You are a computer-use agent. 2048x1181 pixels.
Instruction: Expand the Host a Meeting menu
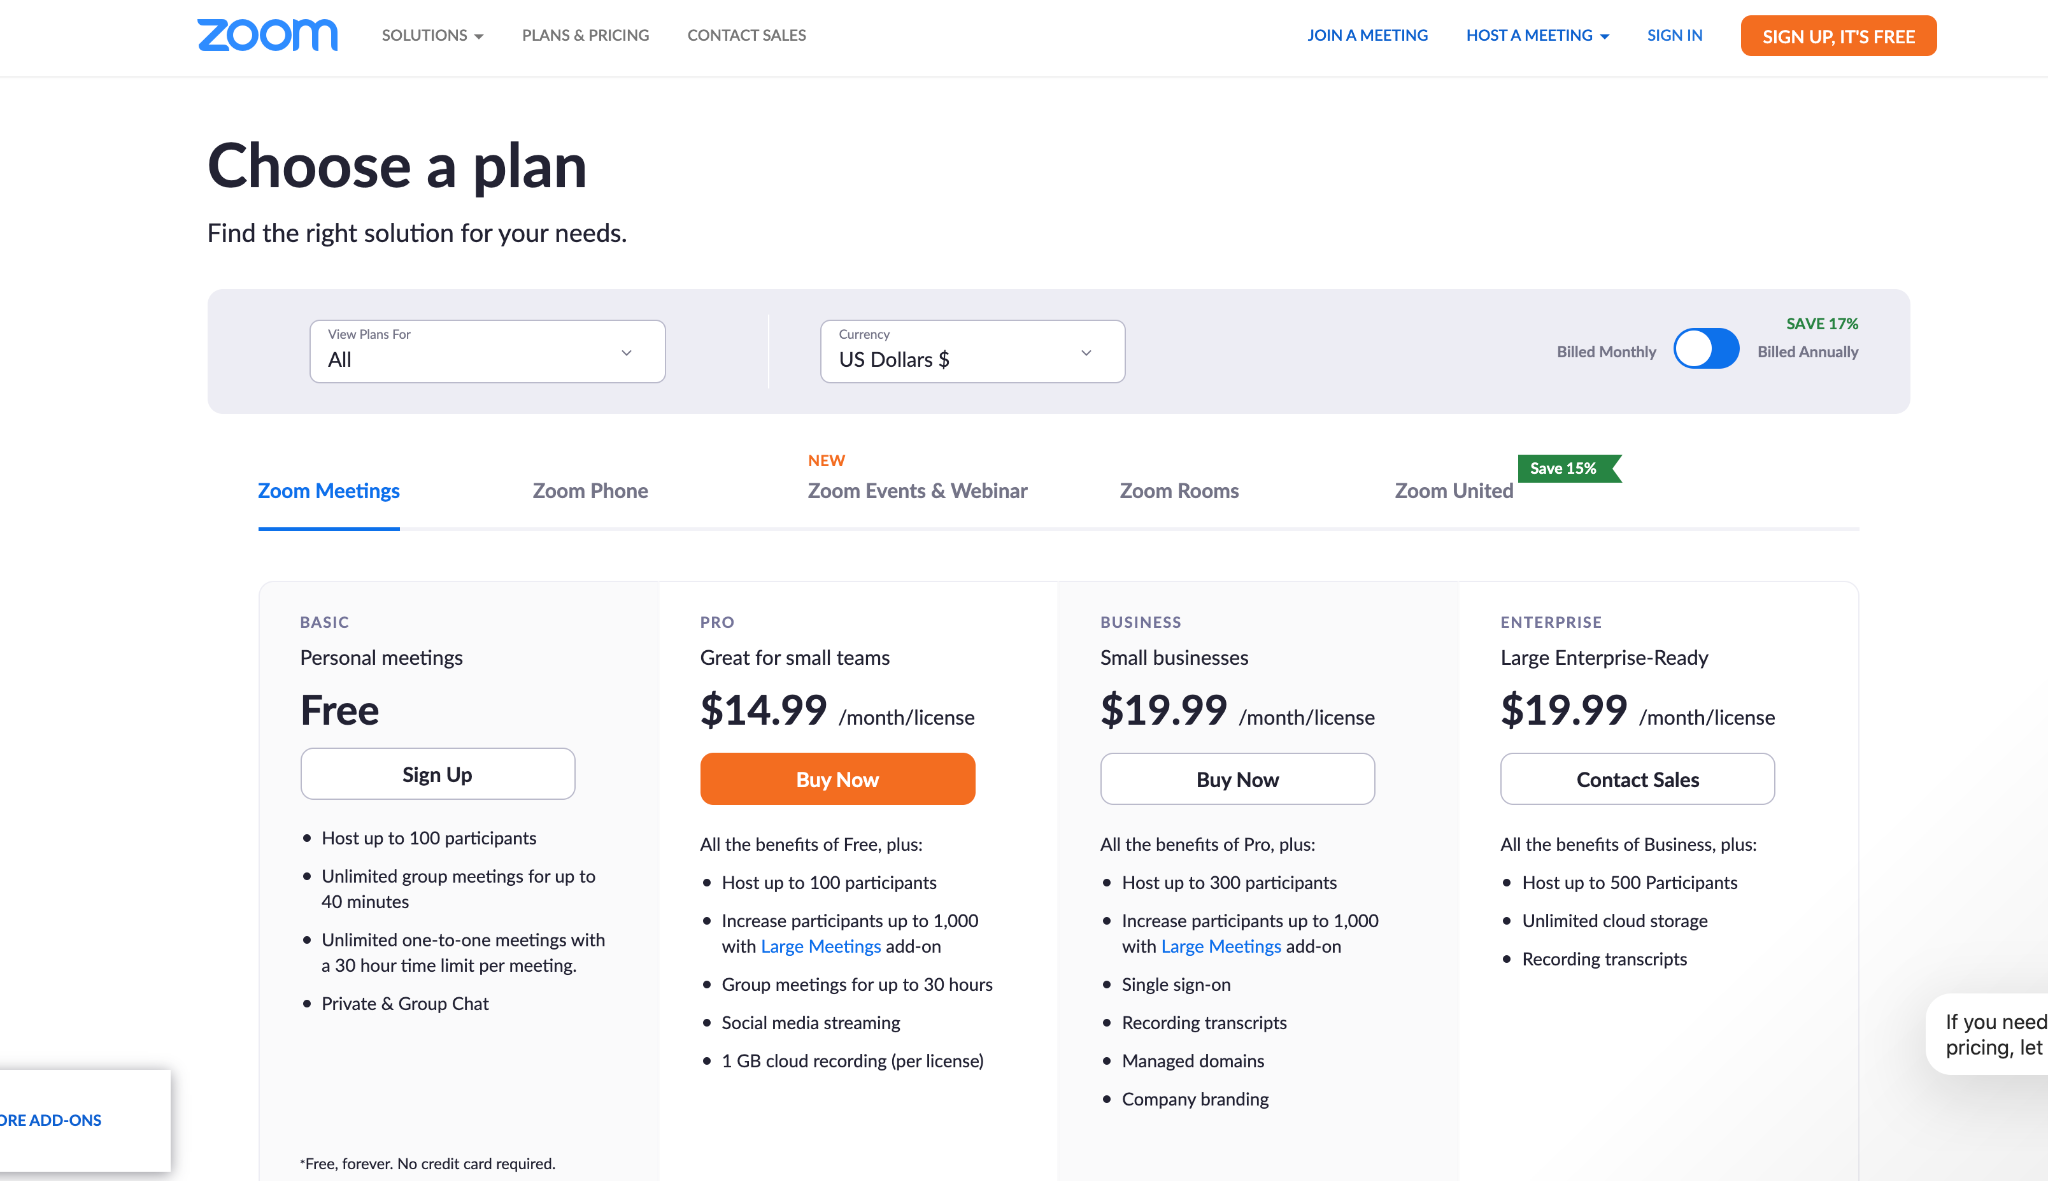coord(1537,36)
